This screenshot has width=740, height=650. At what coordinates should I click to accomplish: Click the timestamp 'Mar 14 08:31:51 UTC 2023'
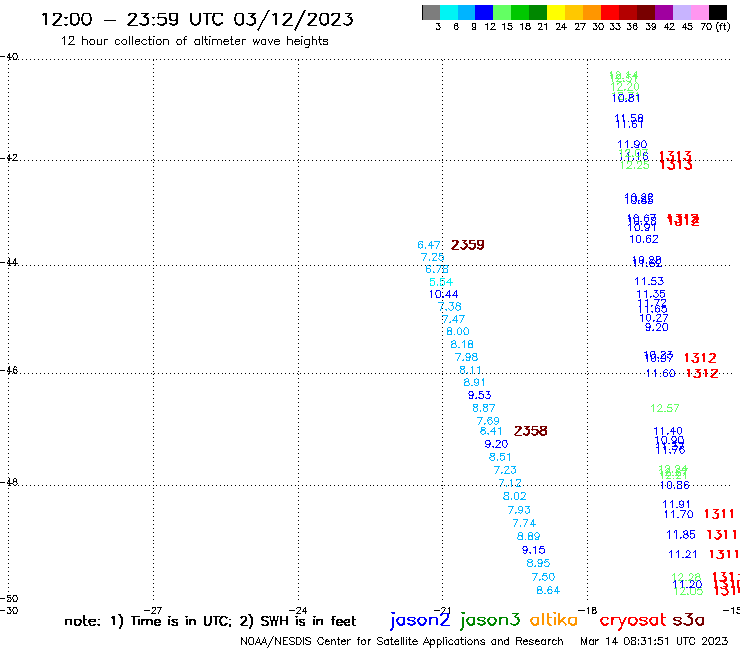tap(654, 641)
